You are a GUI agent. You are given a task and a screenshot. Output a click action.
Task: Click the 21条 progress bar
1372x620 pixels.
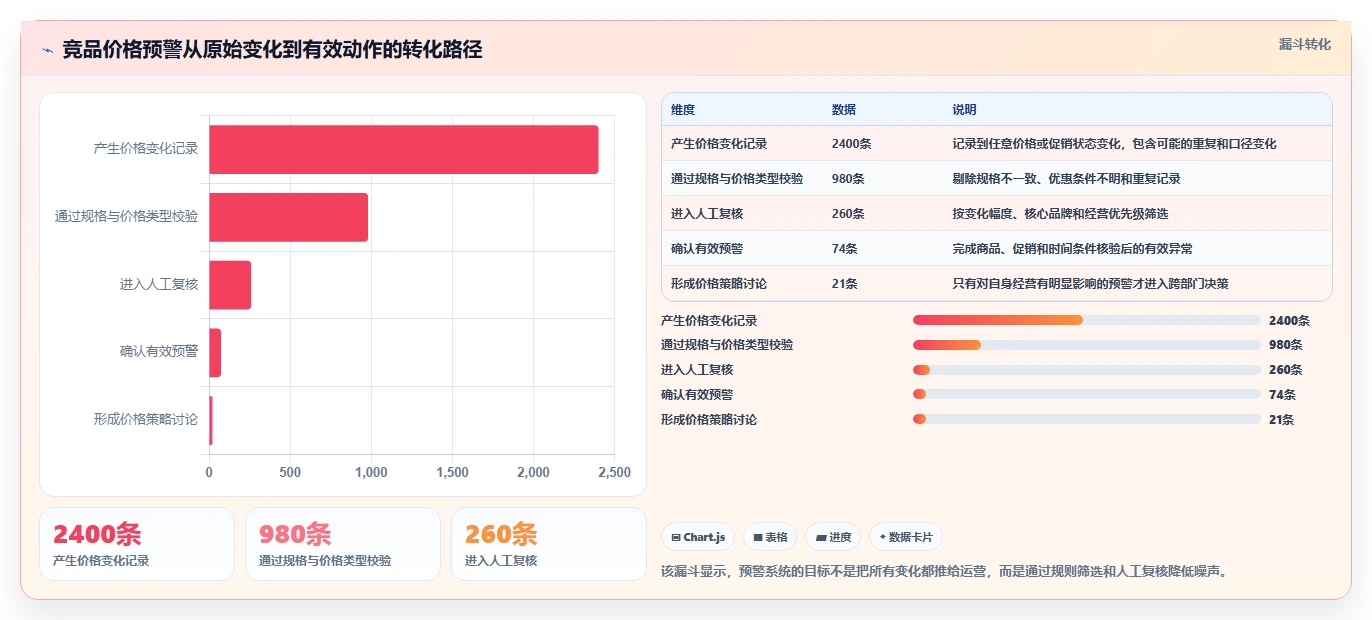click(1086, 420)
